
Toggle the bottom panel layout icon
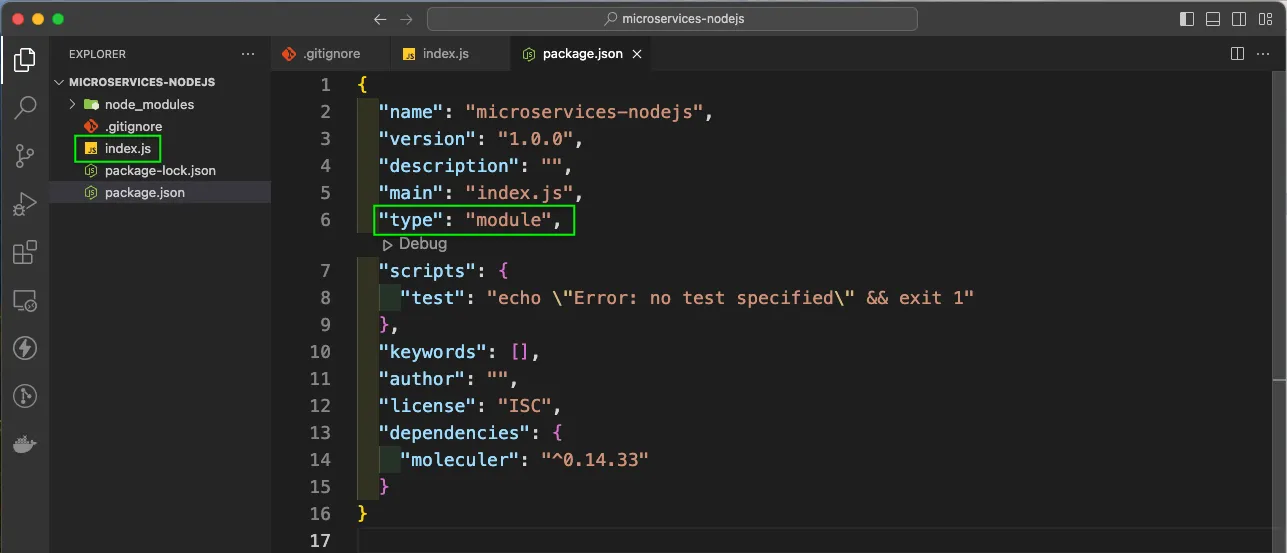tap(1213, 19)
